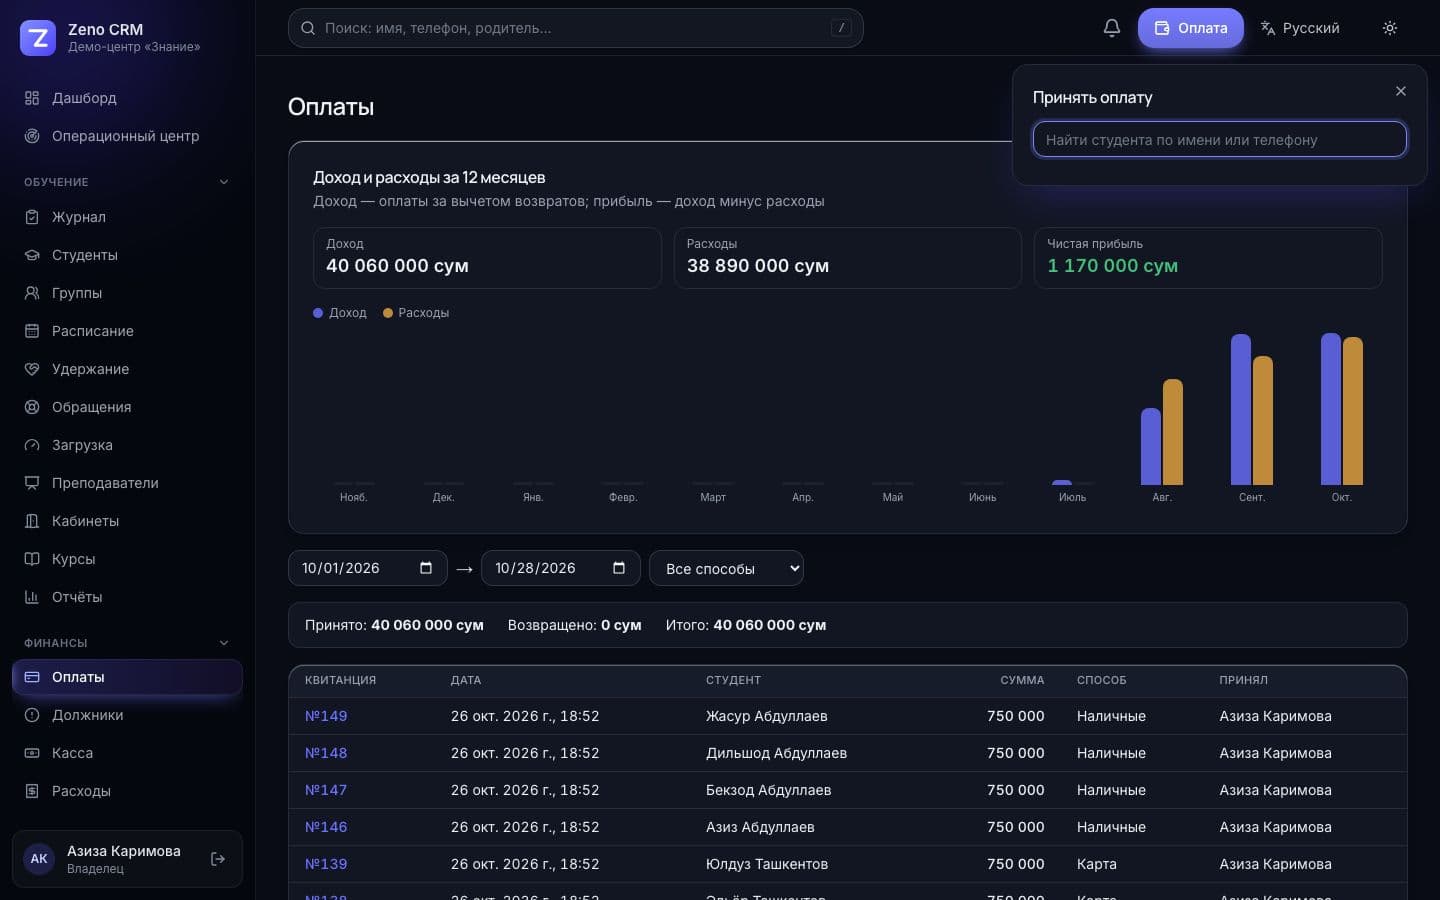Click the Азиза Каримова profile avatar
The image size is (1440, 900).
(x=39, y=859)
